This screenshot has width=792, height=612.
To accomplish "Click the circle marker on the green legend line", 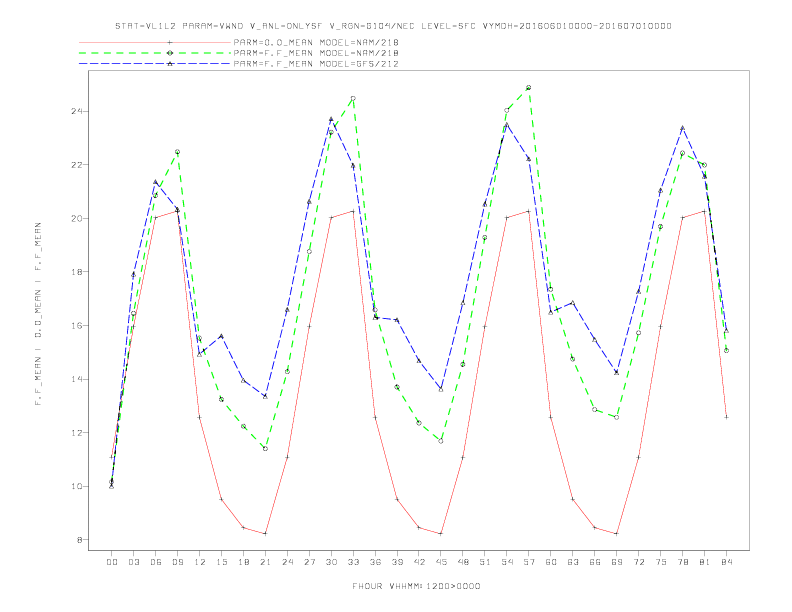I will [170, 53].
